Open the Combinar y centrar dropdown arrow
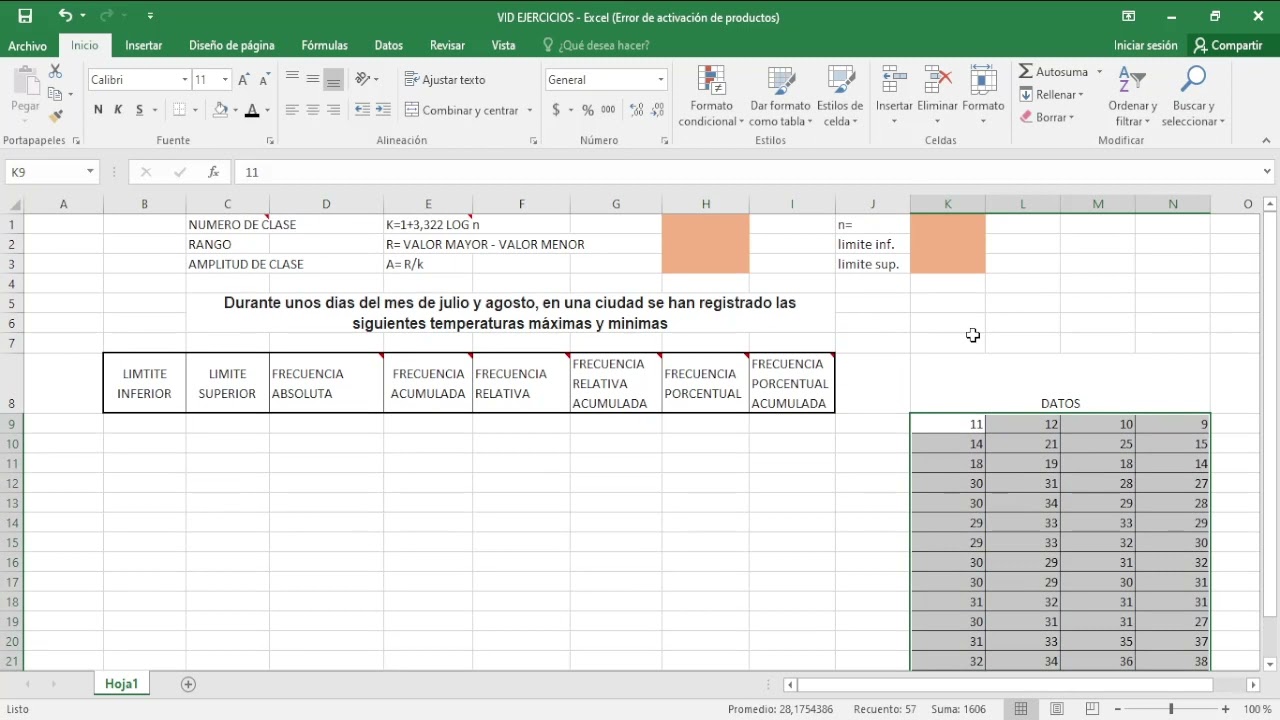Screen dimensions: 1280x720 coord(530,110)
